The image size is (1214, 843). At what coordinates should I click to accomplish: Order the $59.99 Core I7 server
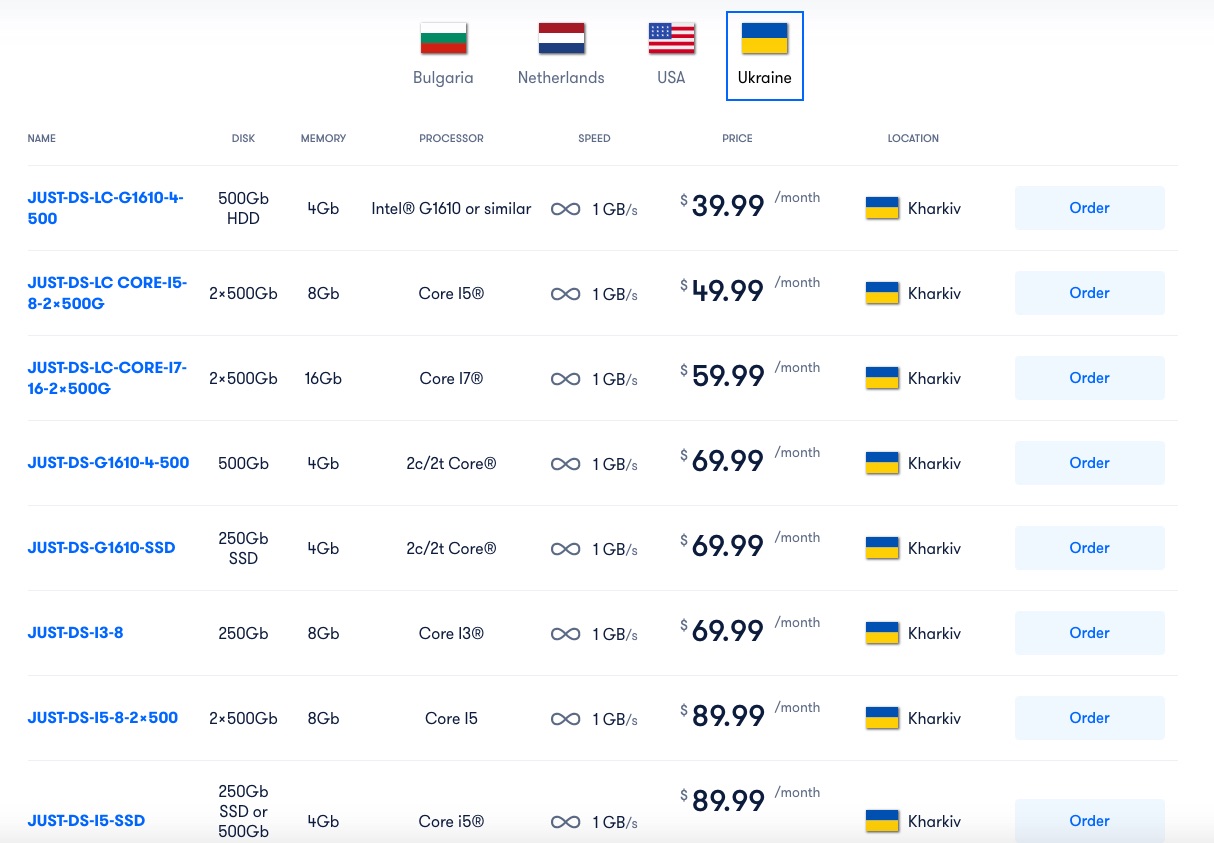[x=1089, y=378]
